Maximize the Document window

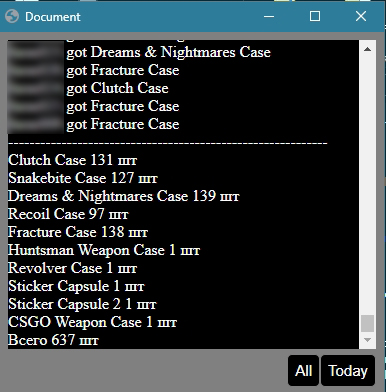coord(315,16)
